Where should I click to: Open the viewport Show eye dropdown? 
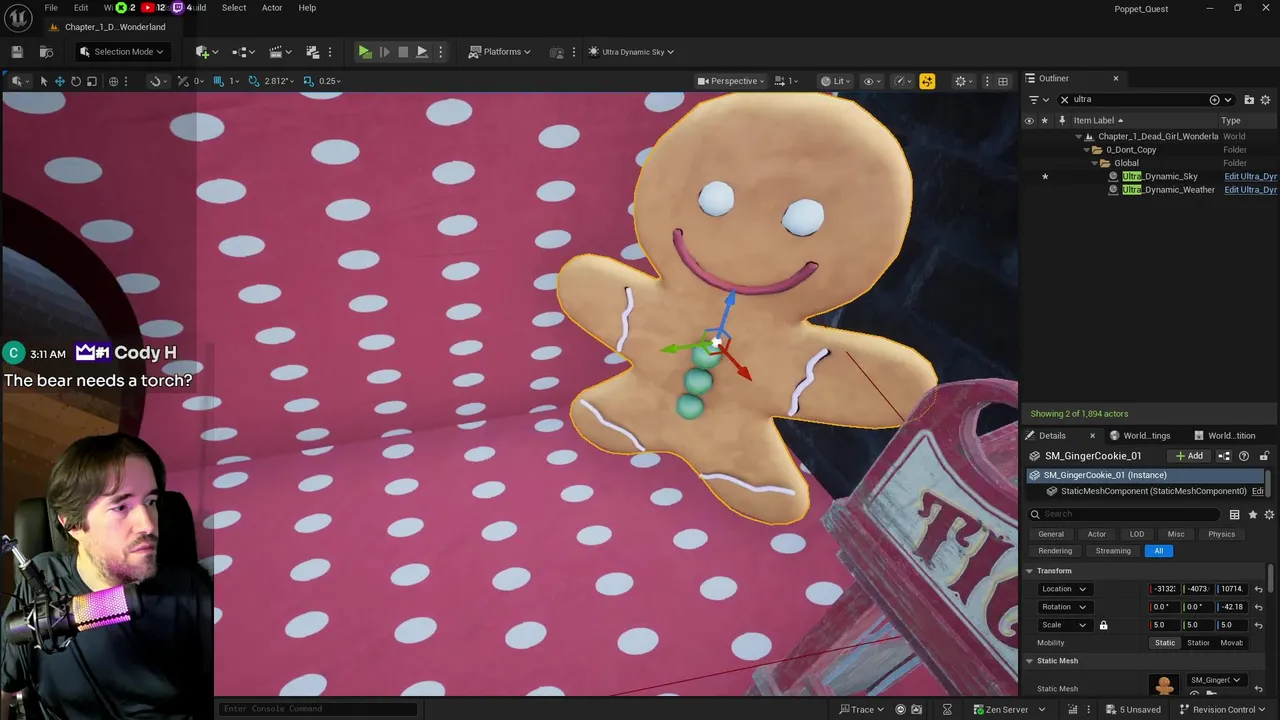tap(871, 81)
